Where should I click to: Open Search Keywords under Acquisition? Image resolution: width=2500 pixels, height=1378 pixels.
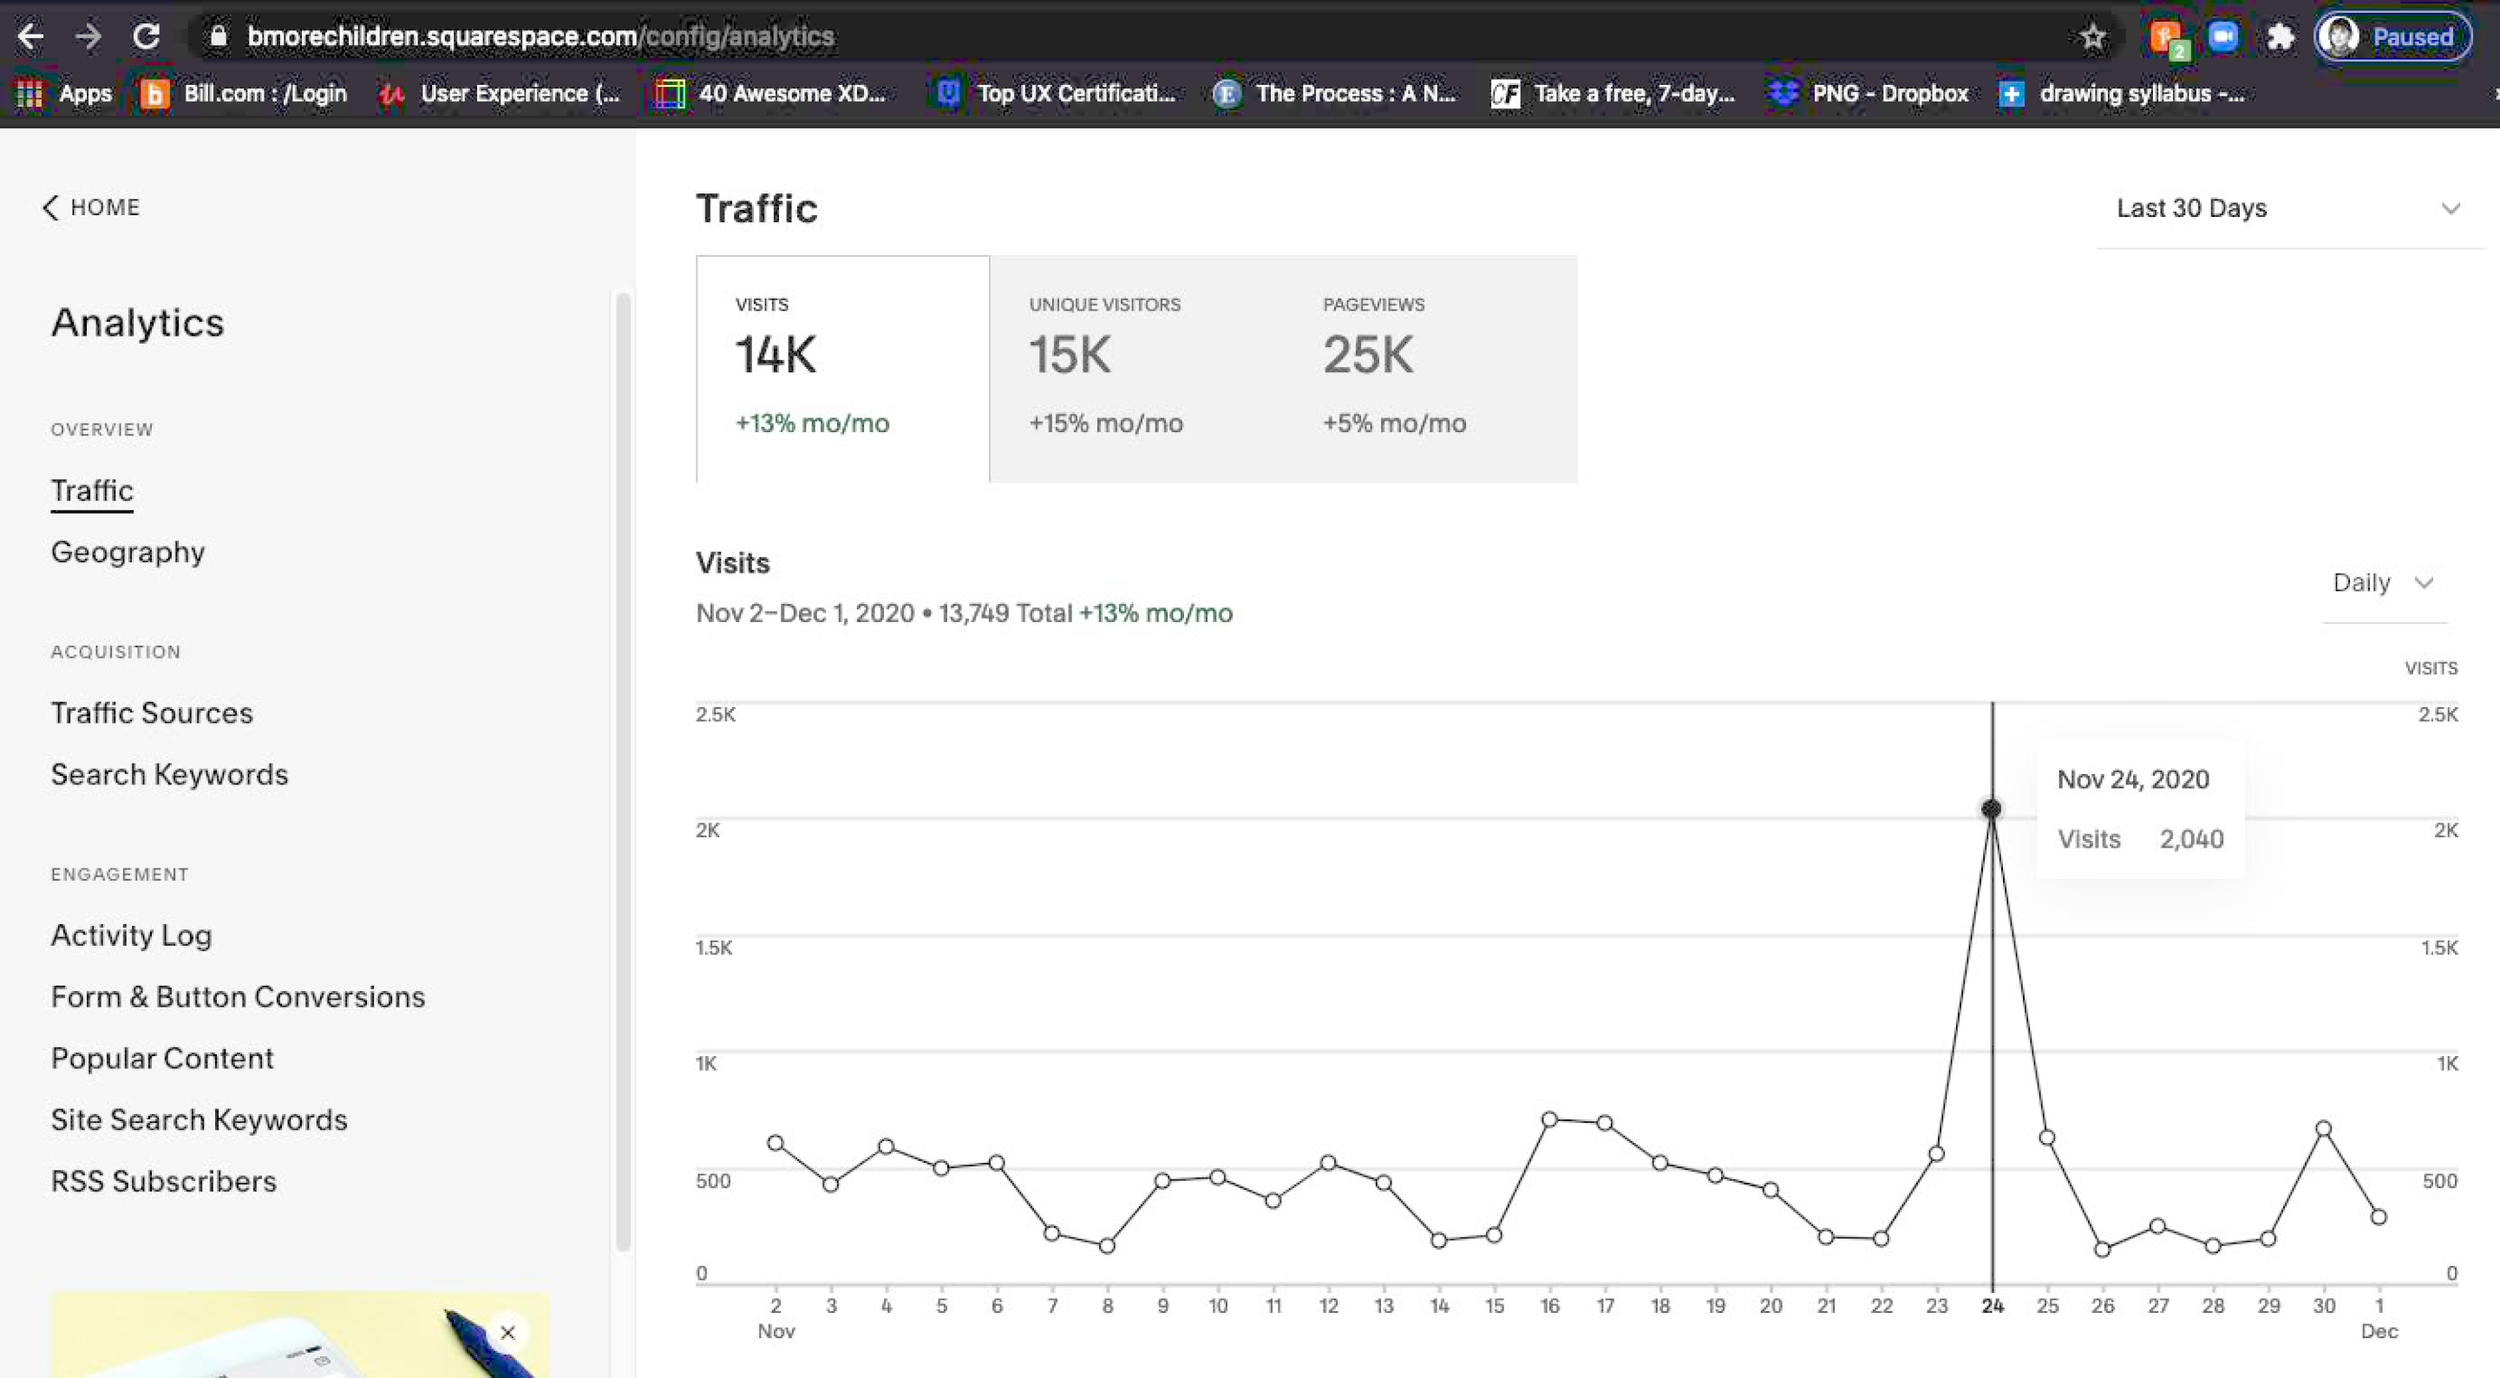point(170,775)
